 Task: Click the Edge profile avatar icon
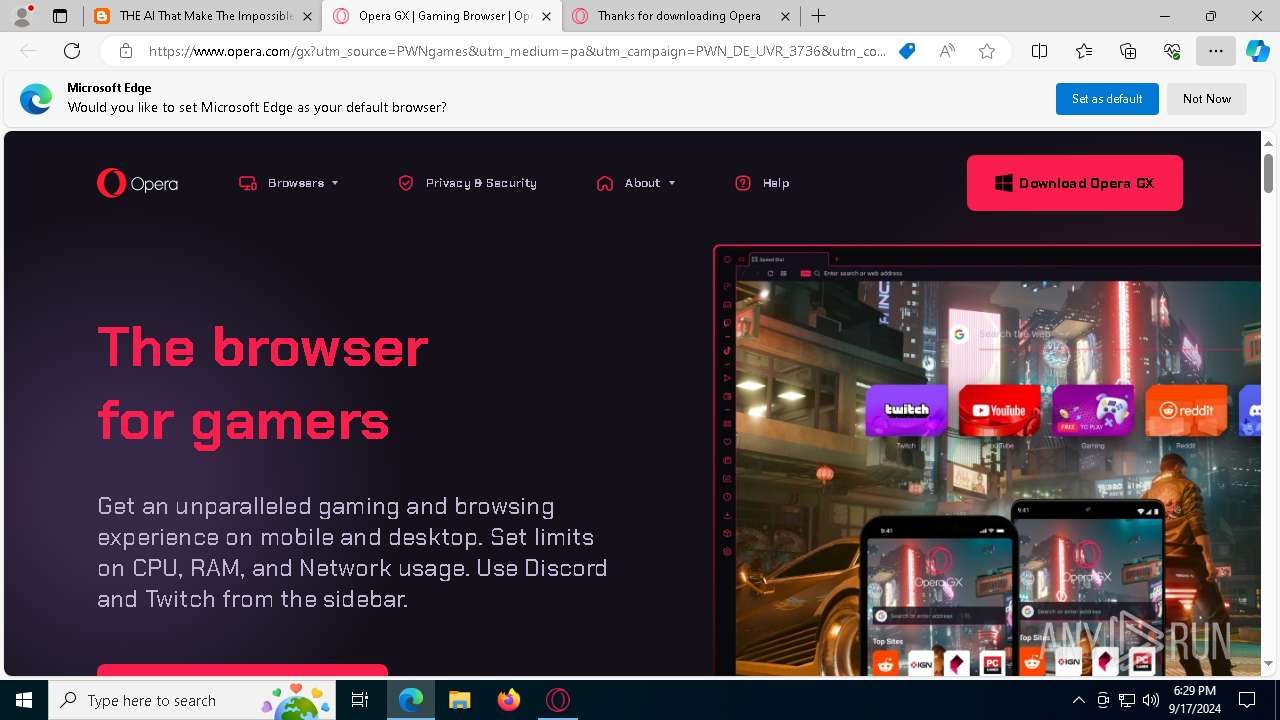(21, 16)
